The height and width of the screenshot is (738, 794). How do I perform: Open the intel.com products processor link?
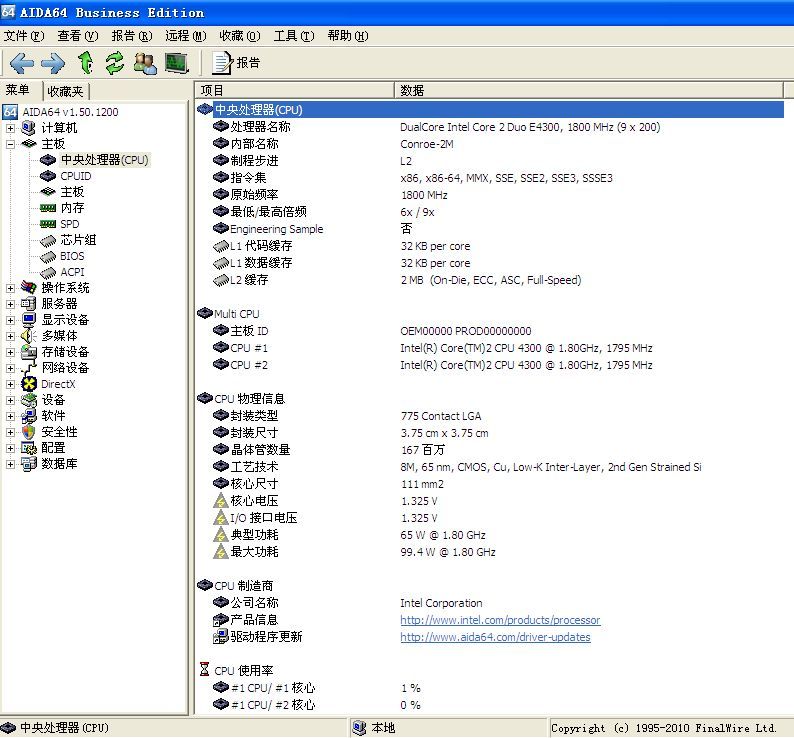click(500, 620)
